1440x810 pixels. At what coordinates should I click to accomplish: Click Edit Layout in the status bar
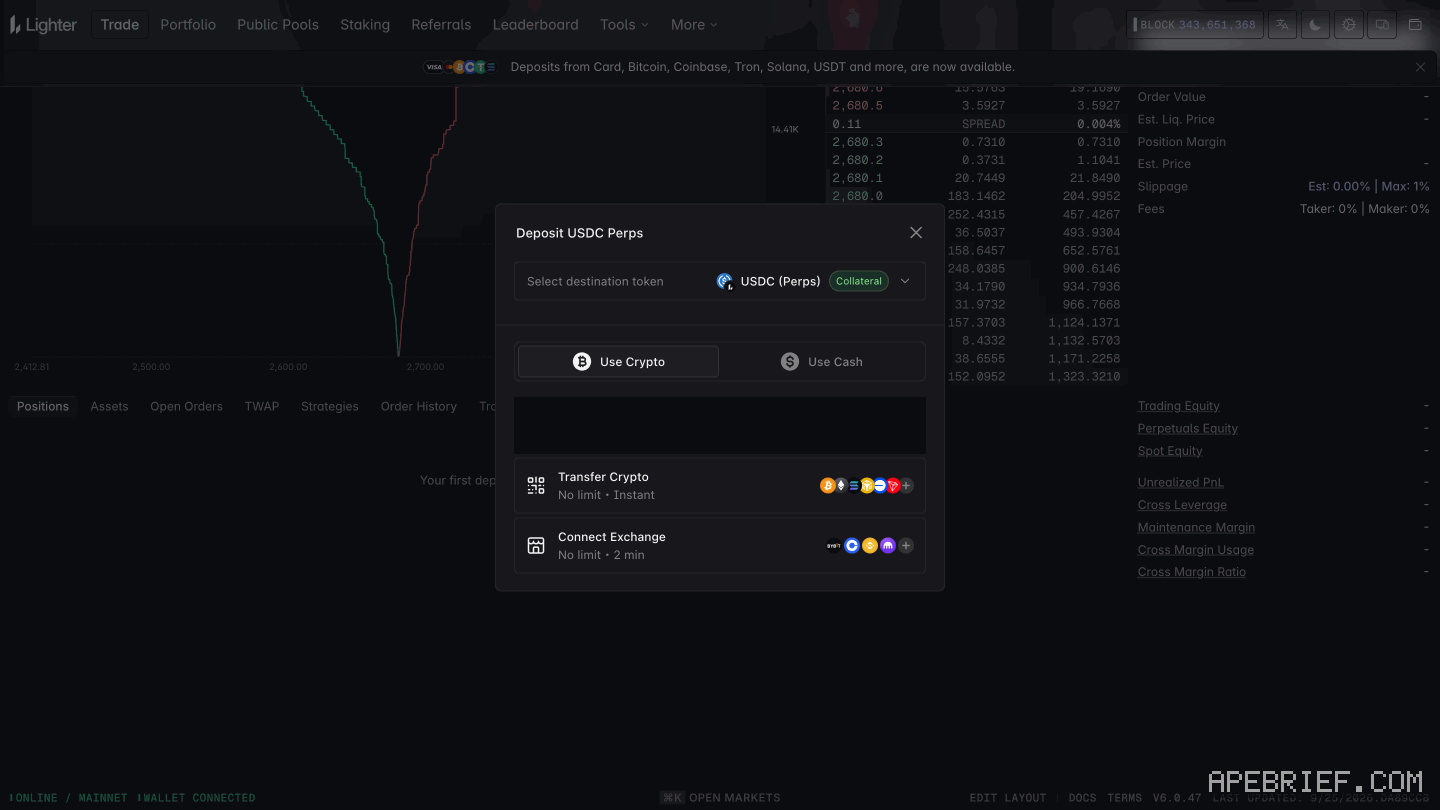pos(1008,798)
